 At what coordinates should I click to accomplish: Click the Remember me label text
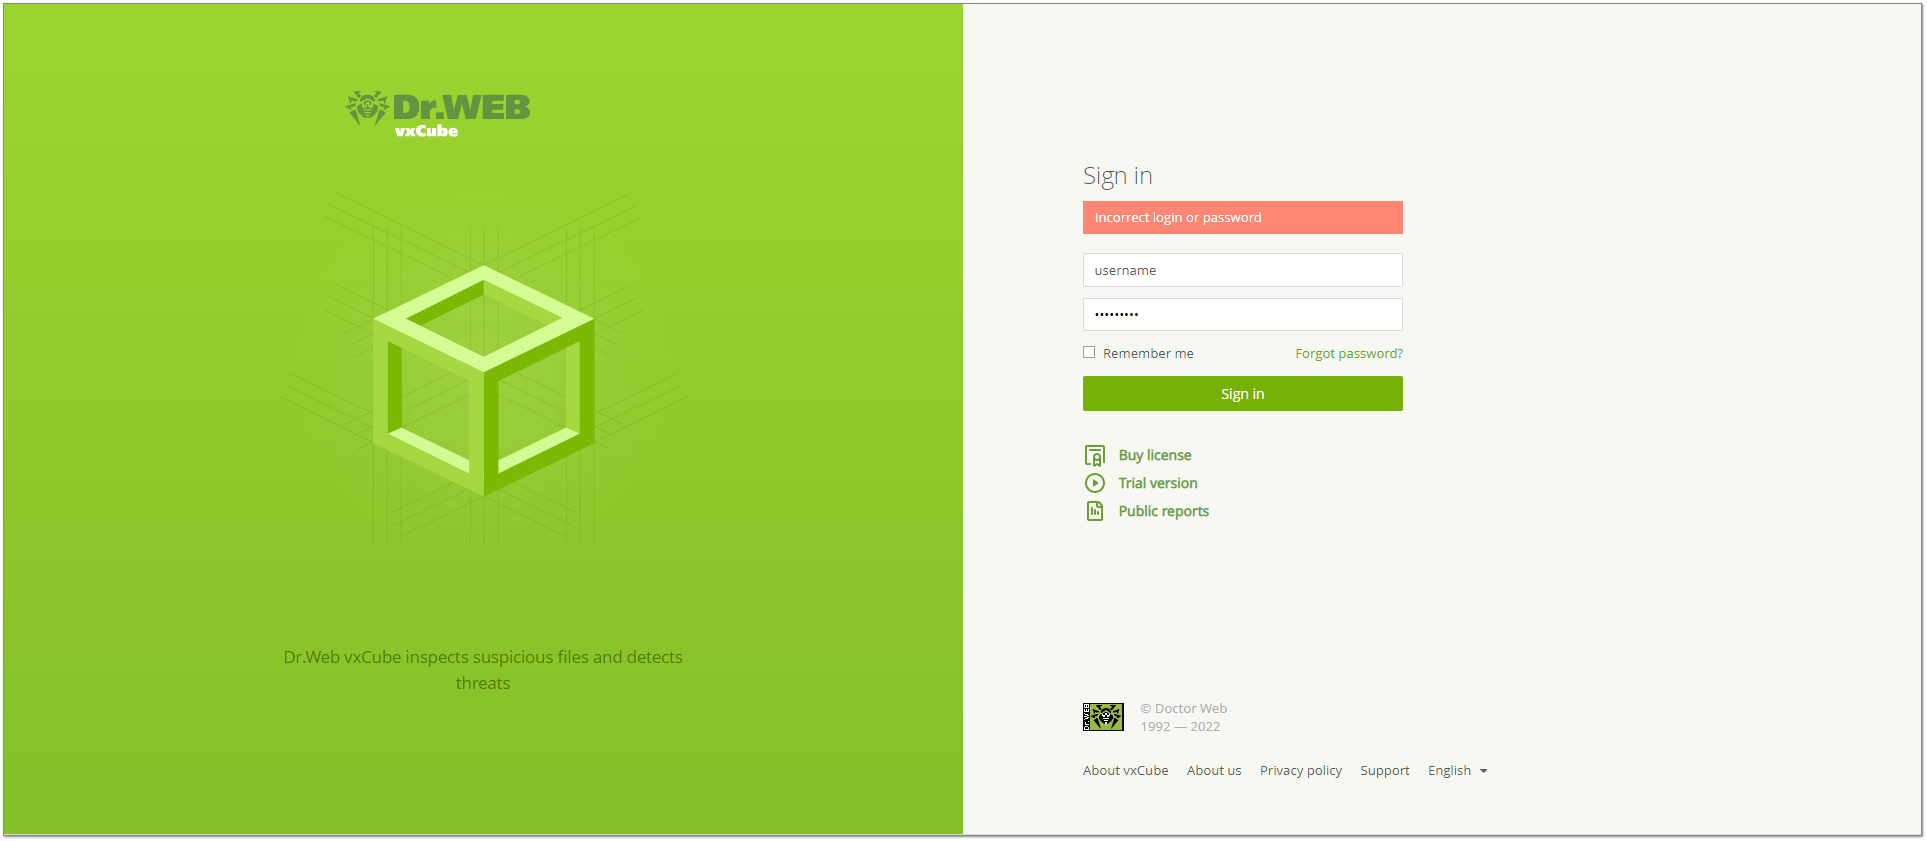1148,354
